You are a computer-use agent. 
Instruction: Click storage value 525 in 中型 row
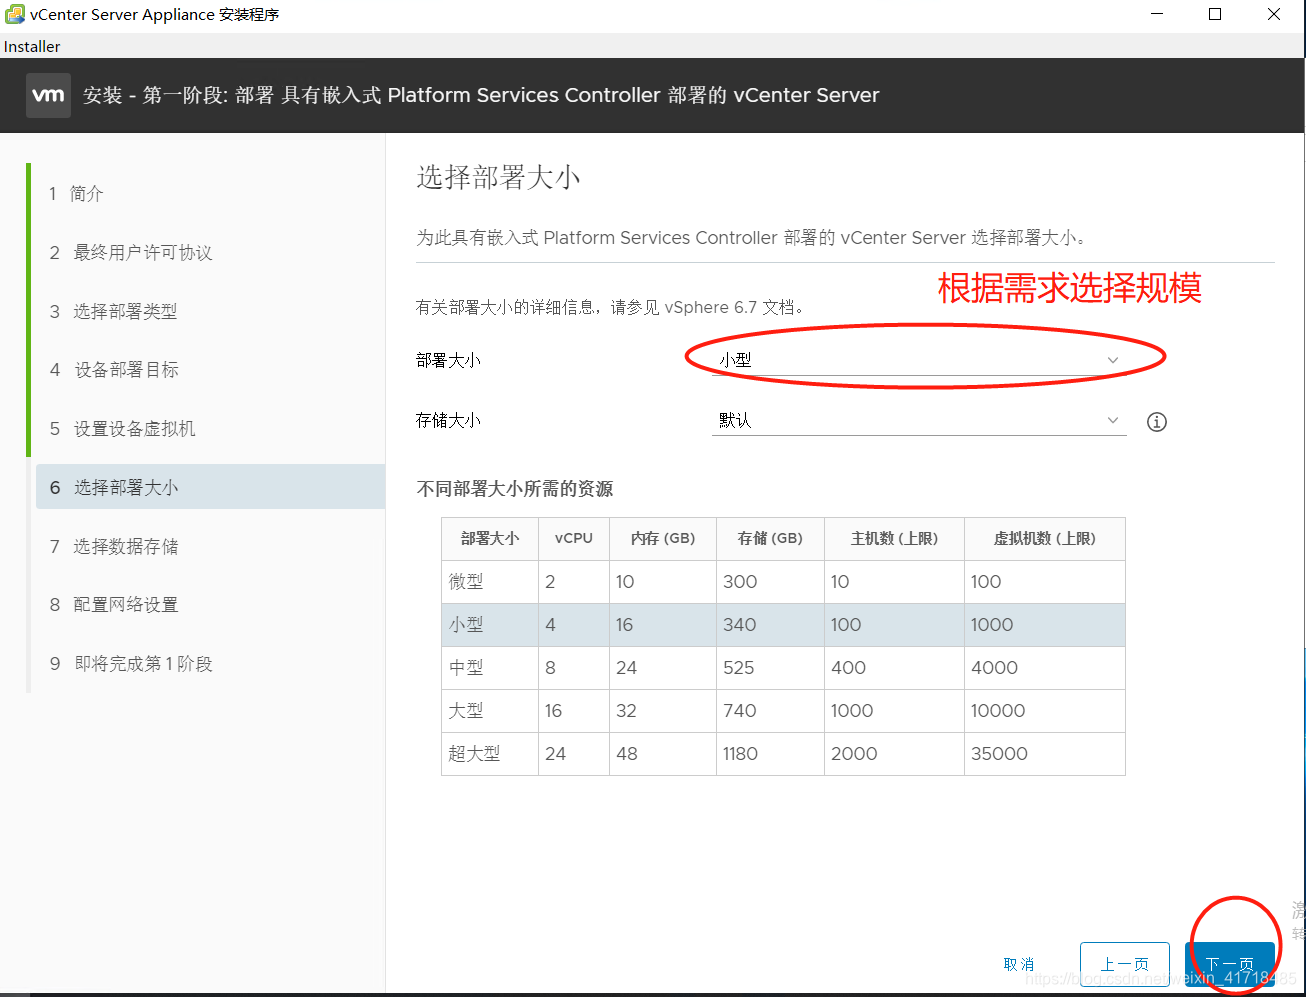click(x=739, y=668)
